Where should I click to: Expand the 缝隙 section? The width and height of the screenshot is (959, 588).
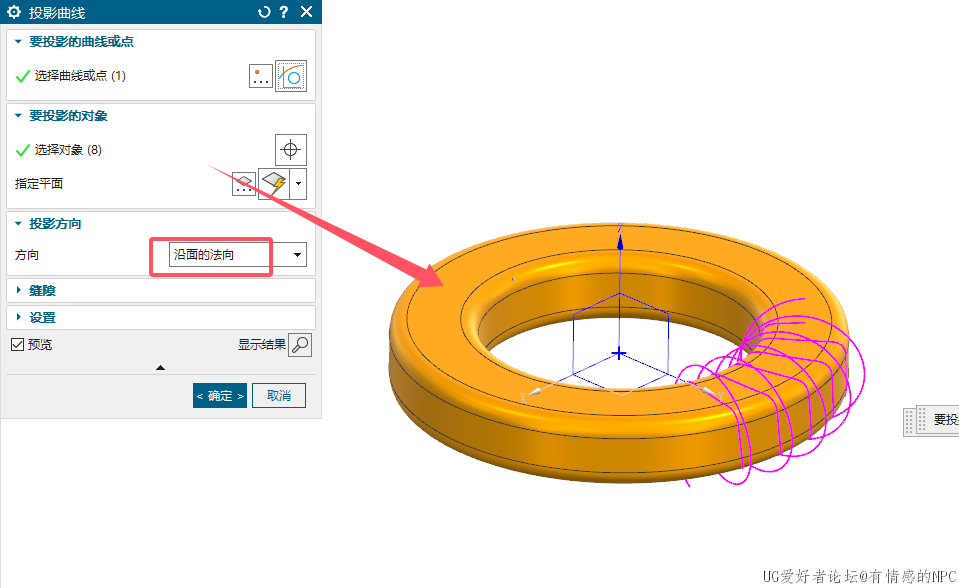tap(42, 290)
